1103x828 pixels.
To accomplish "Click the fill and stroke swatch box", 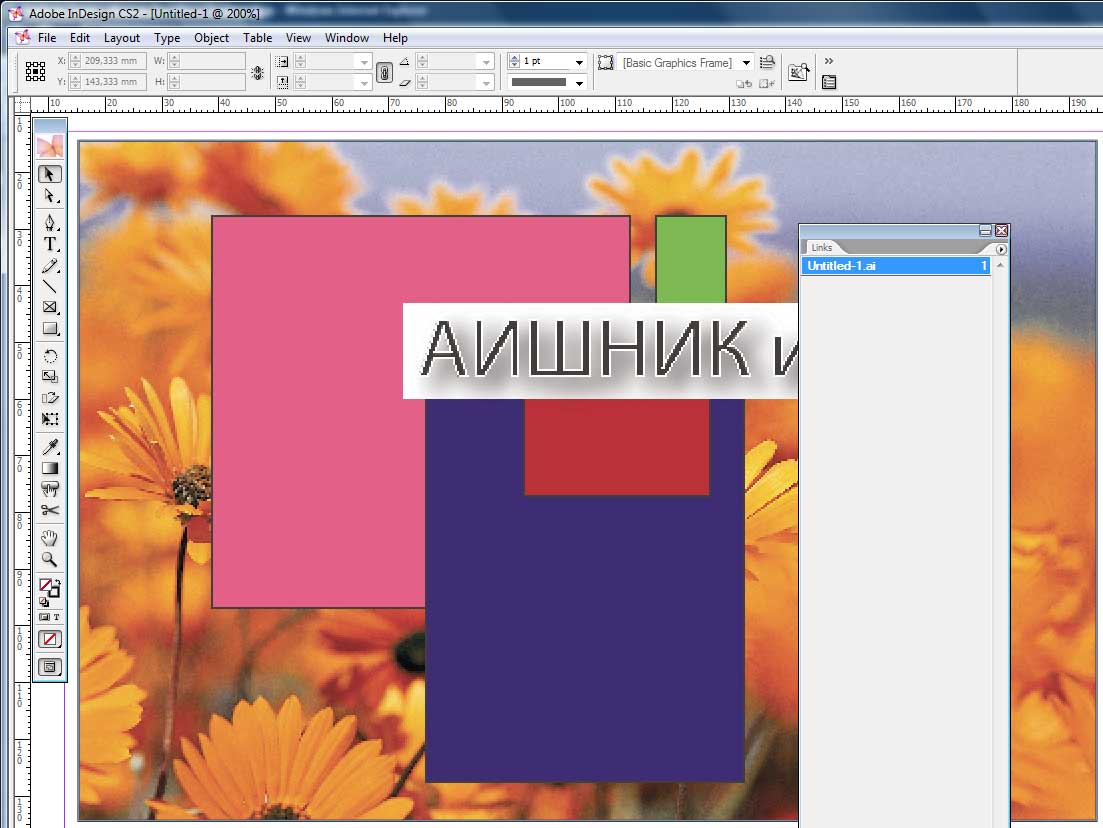I will point(49,587).
